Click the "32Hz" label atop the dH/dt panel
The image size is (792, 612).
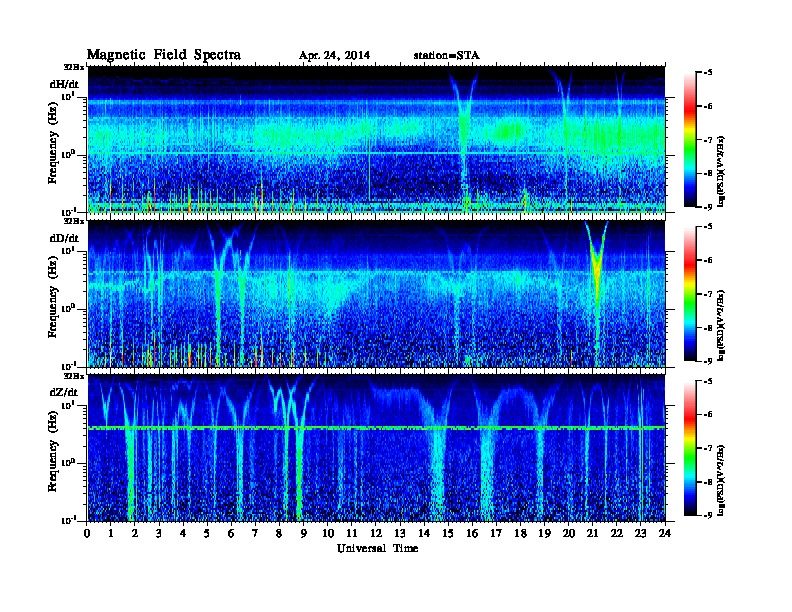pos(74,67)
